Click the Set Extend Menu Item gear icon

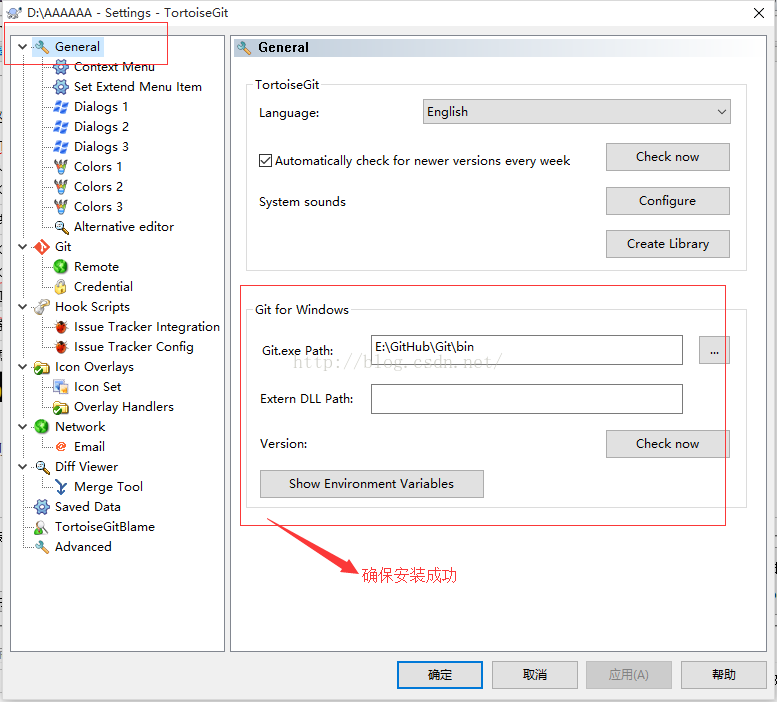pos(60,87)
